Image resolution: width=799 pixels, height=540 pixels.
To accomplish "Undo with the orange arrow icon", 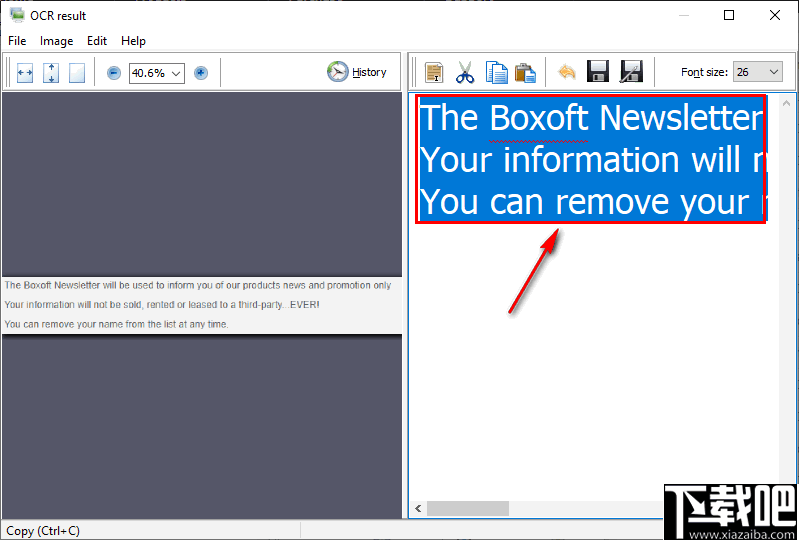I will click(567, 72).
